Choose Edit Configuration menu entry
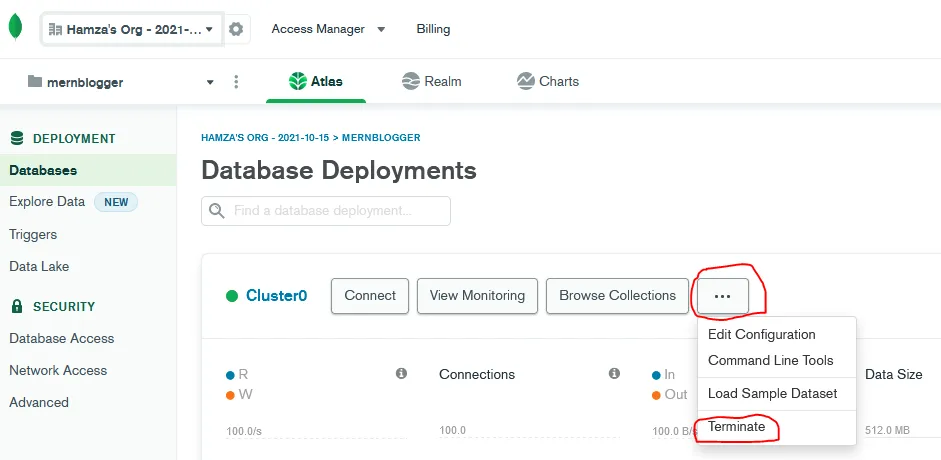 pyautogui.click(x=762, y=334)
